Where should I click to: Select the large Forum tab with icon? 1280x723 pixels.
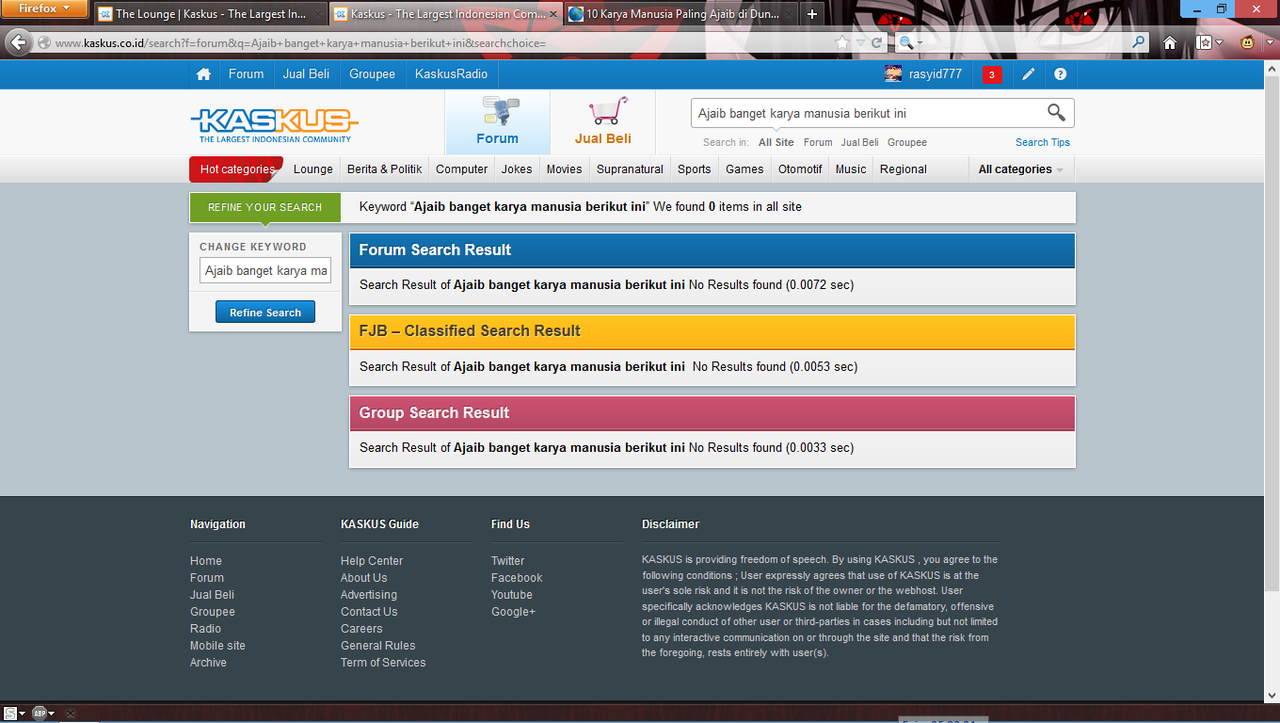497,123
